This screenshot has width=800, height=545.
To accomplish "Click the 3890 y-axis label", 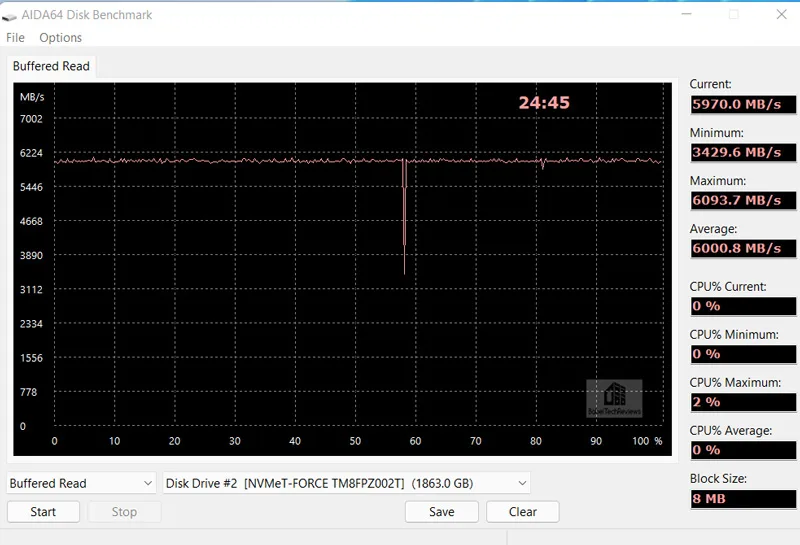I will tap(31, 256).
